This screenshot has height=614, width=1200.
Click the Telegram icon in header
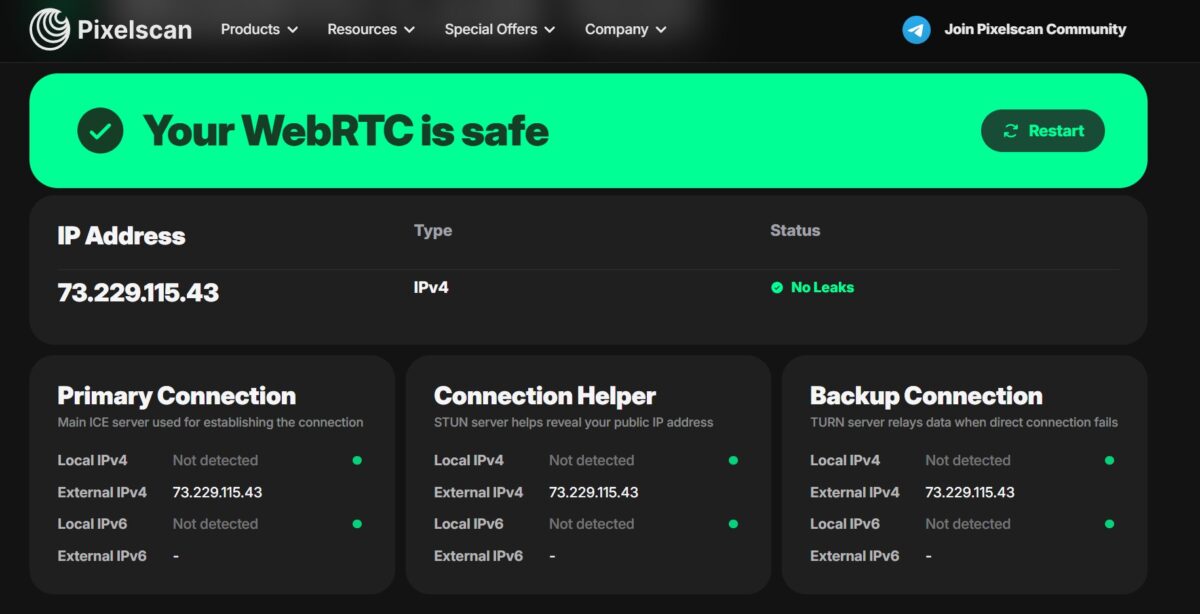click(x=916, y=29)
